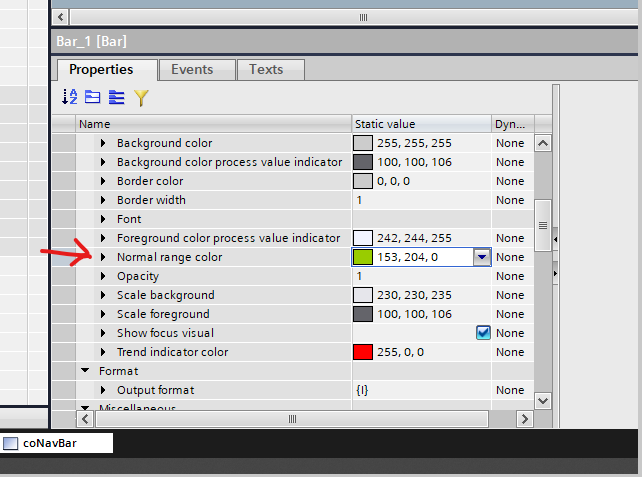Switch to the Texts tab
This screenshot has width=642, height=477.
(x=265, y=70)
